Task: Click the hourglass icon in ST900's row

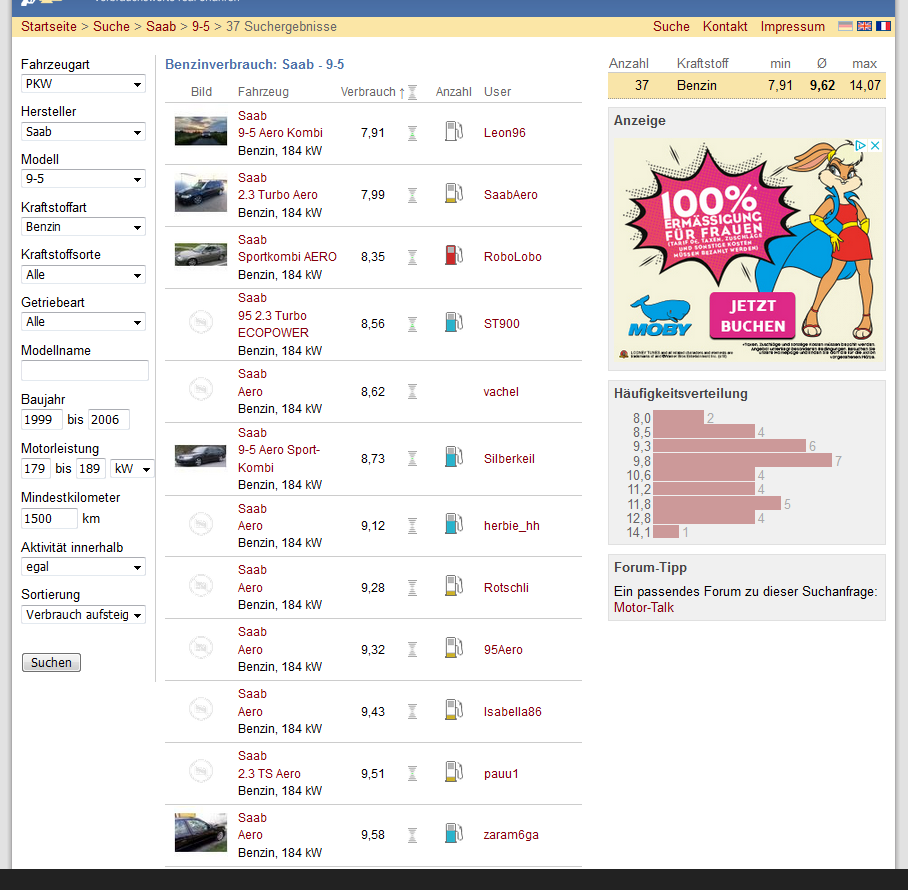Action: 412,324
